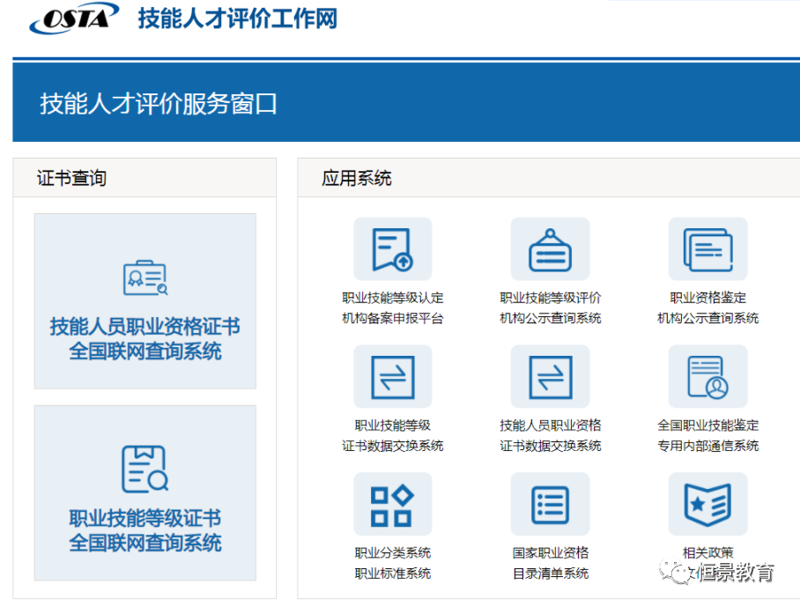Click 技能人员职业资格证书数据交换系统 exchange icon
Image resolution: width=800 pixels, height=607 pixels.
point(550,376)
